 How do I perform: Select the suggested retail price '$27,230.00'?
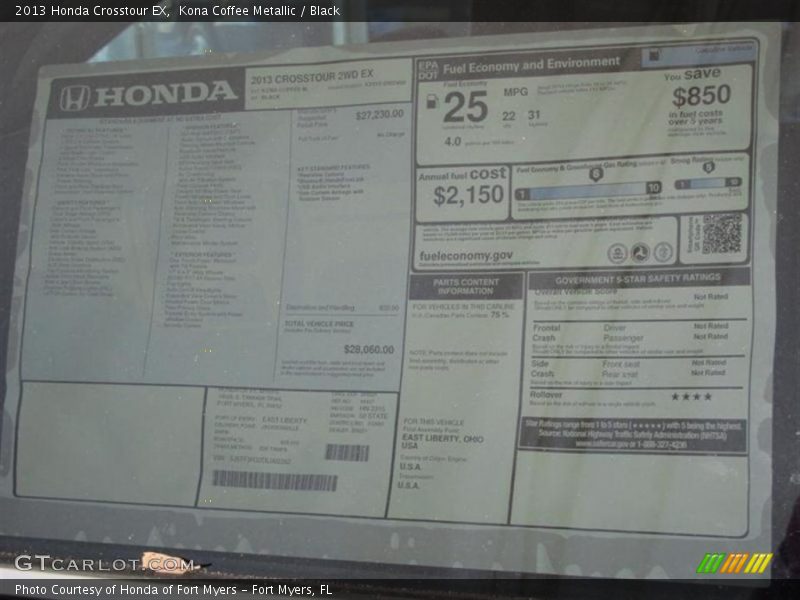(380, 115)
